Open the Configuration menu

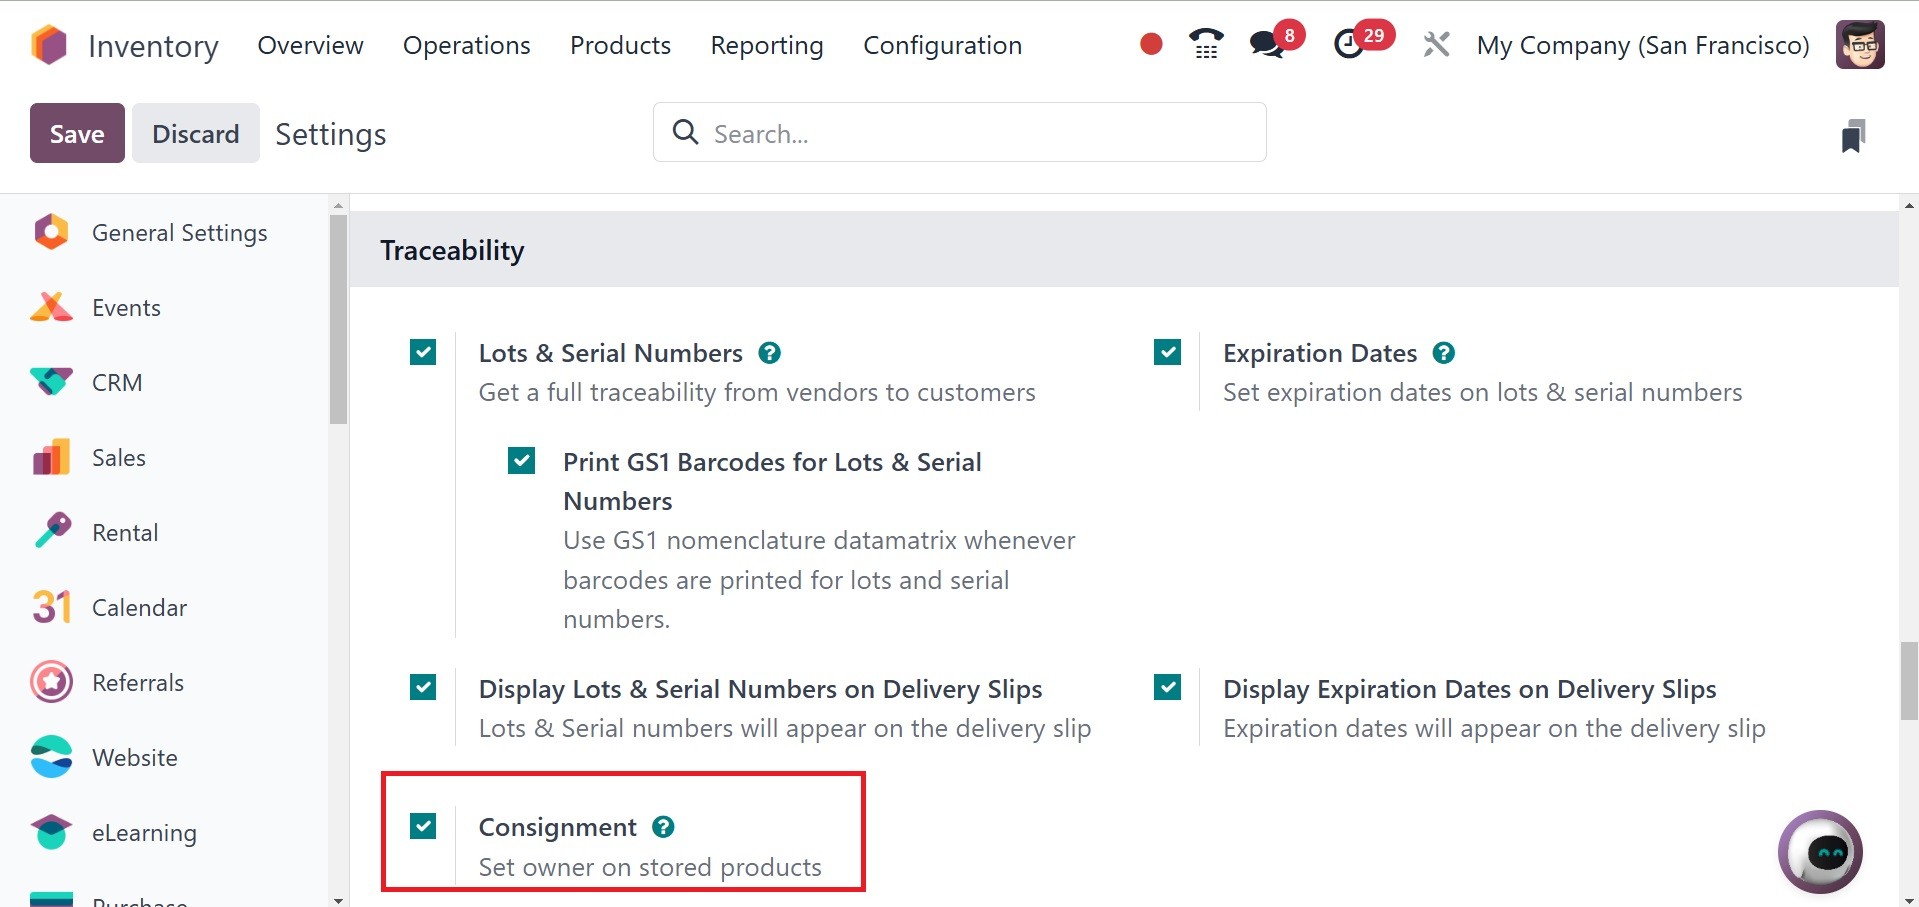942,45
